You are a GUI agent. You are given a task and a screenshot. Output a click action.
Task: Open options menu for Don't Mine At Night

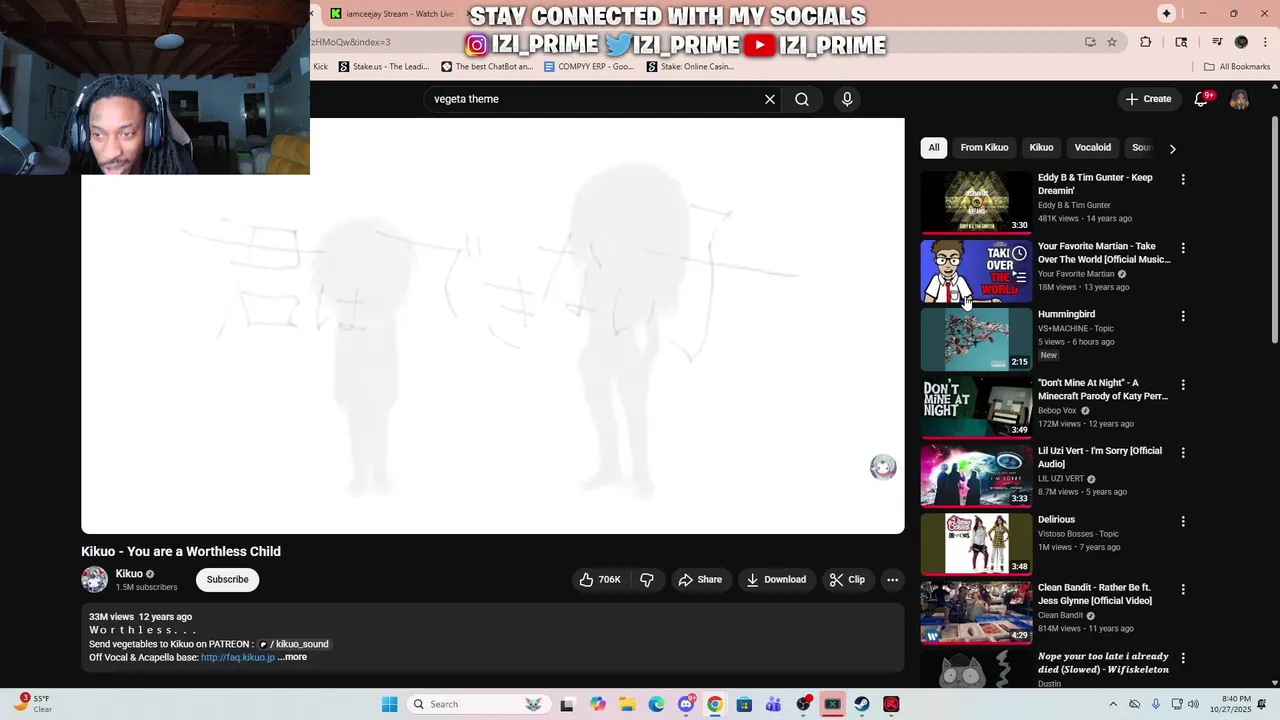coord(1183,385)
